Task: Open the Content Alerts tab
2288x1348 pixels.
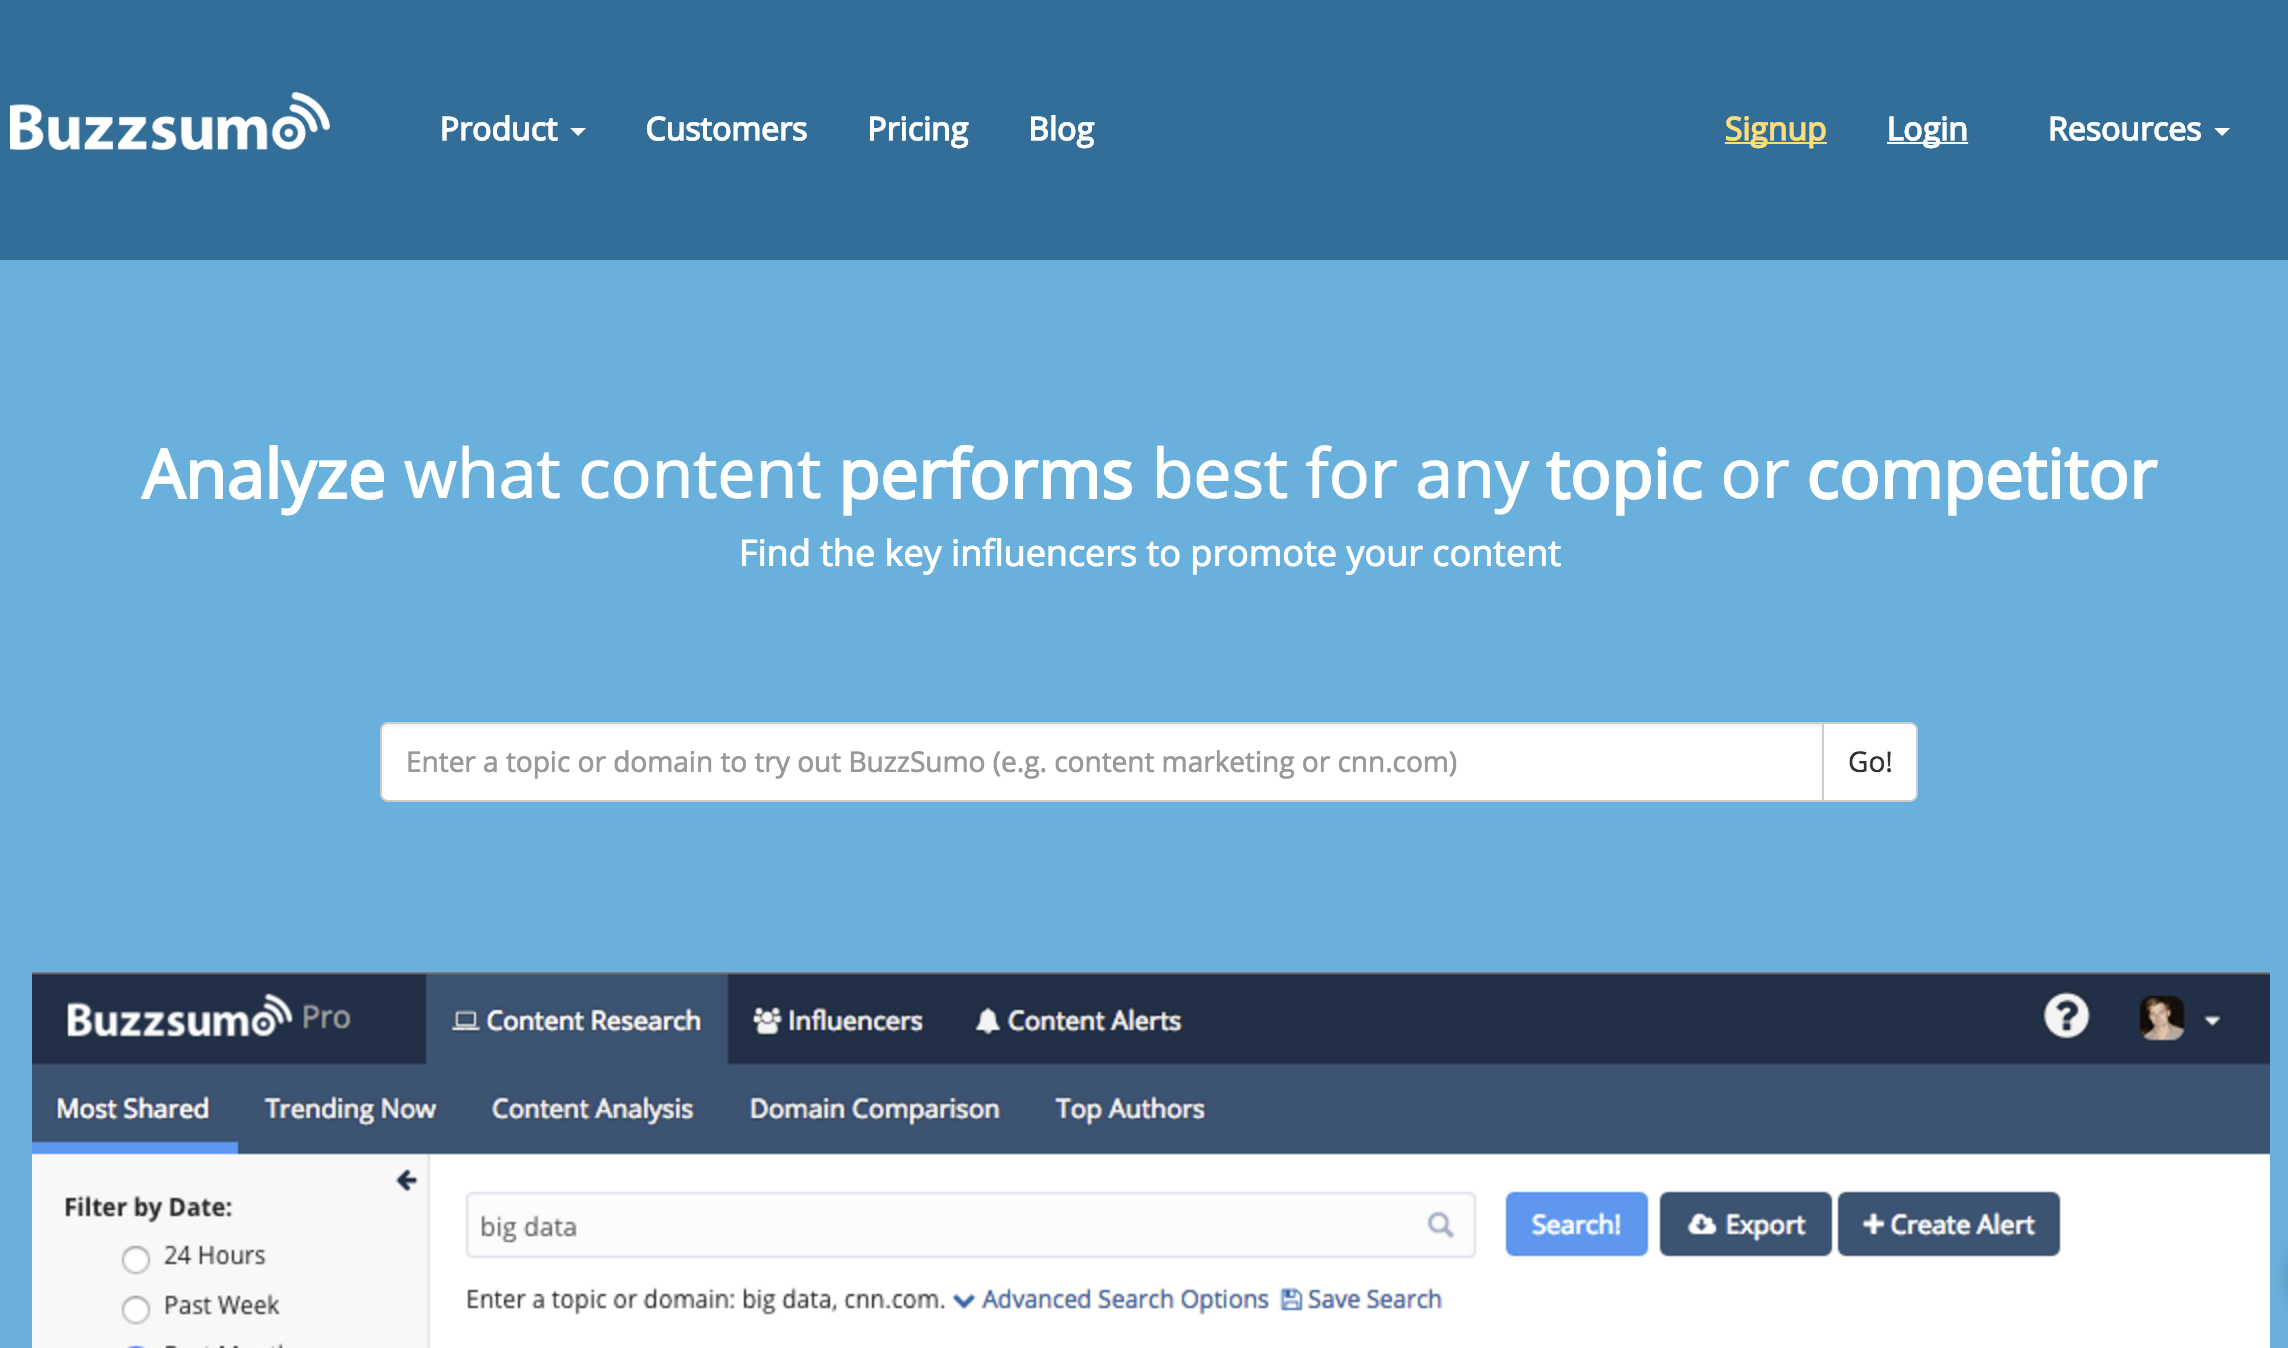Action: [1079, 1020]
